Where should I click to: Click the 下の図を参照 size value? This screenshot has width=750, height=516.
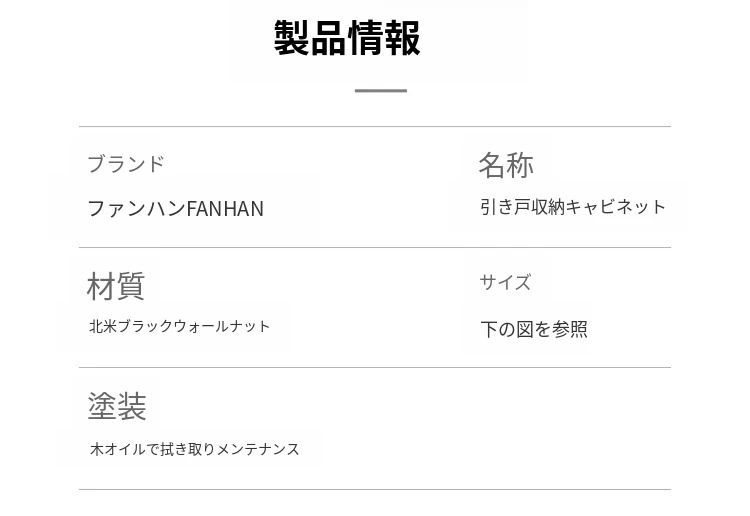pos(534,329)
